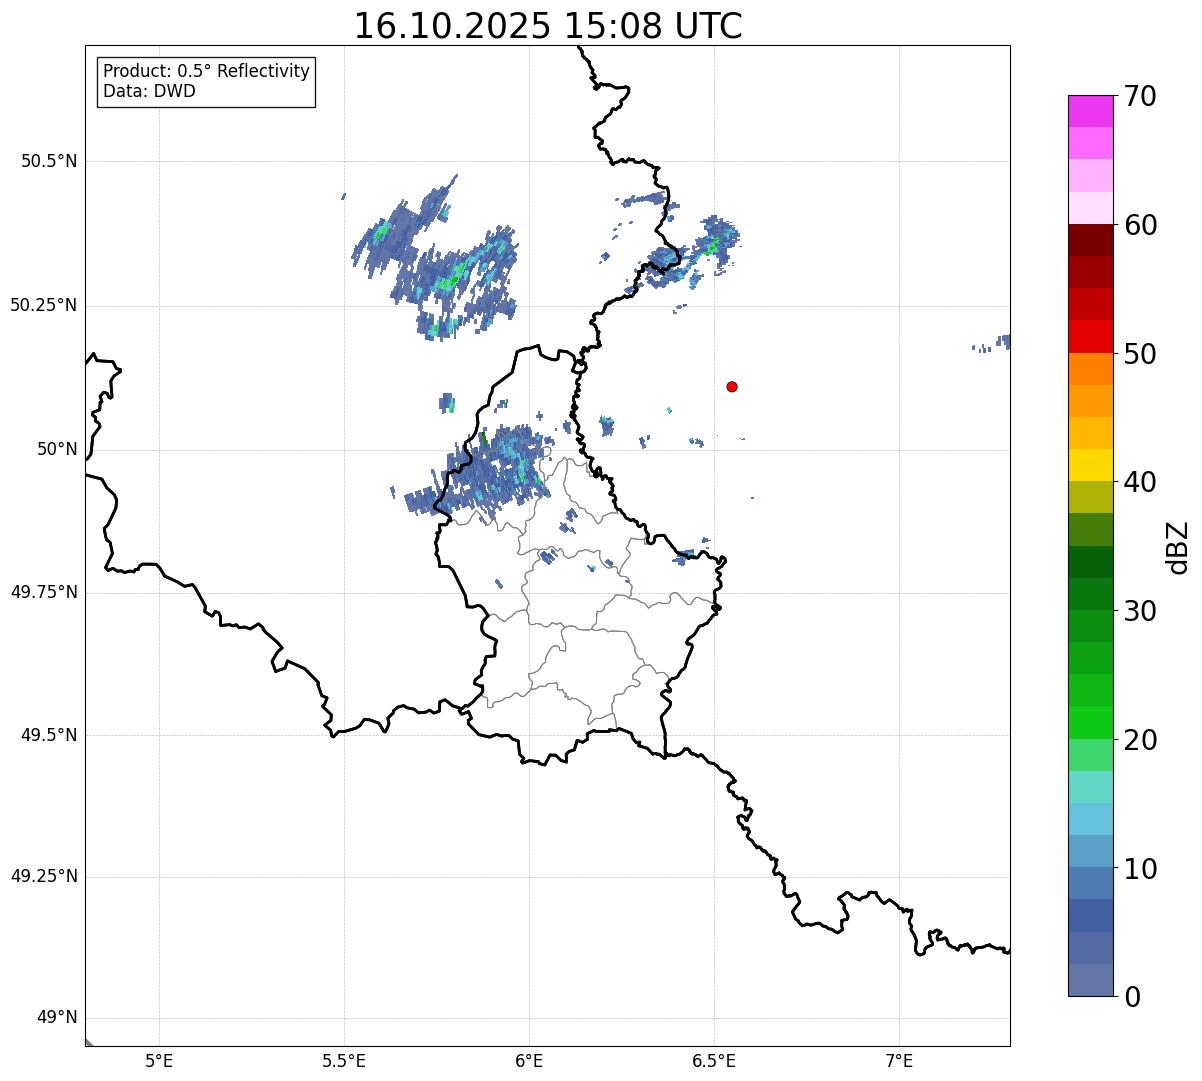Screen dimensions: 1202x1081
Task: Click the yellow colorbar swatch above 40
Action: click(x=1090, y=465)
